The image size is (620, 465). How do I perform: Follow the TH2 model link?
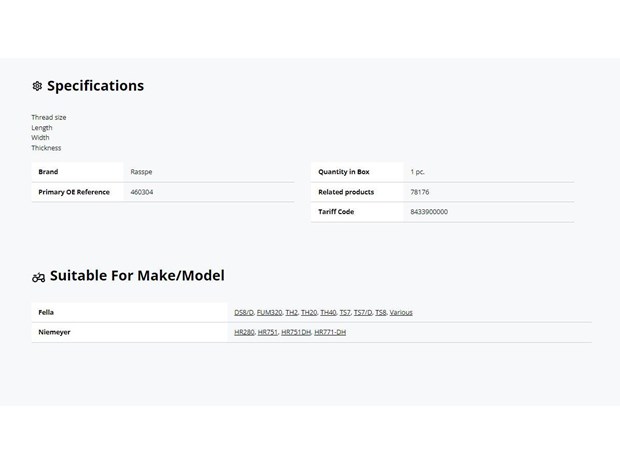pyautogui.click(x=291, y=312)
